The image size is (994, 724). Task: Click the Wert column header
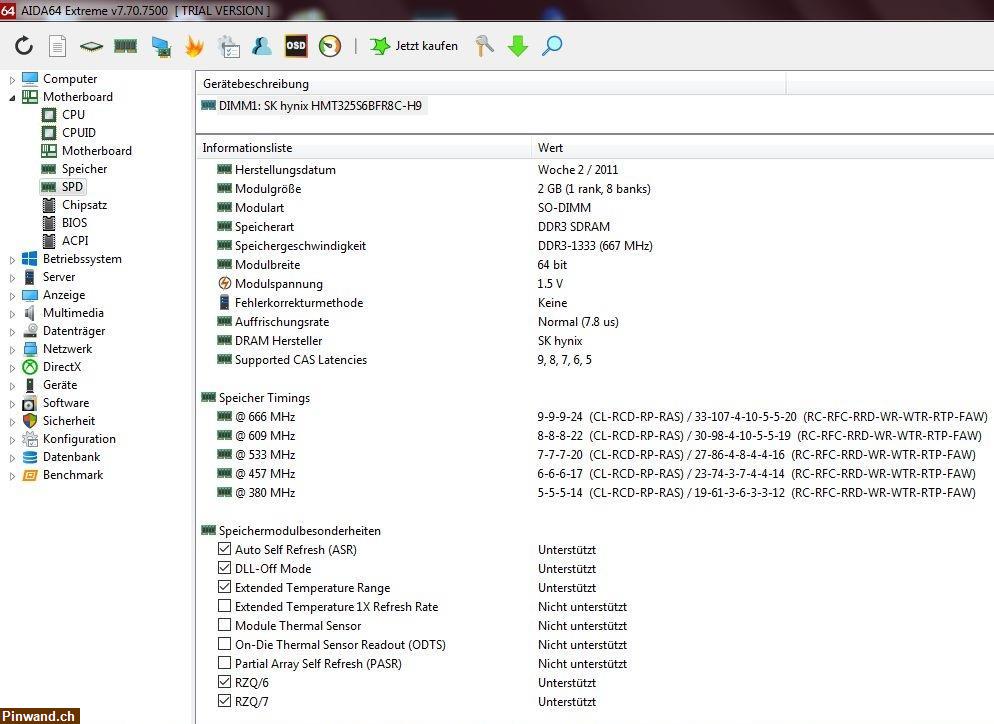click(550, 148)
